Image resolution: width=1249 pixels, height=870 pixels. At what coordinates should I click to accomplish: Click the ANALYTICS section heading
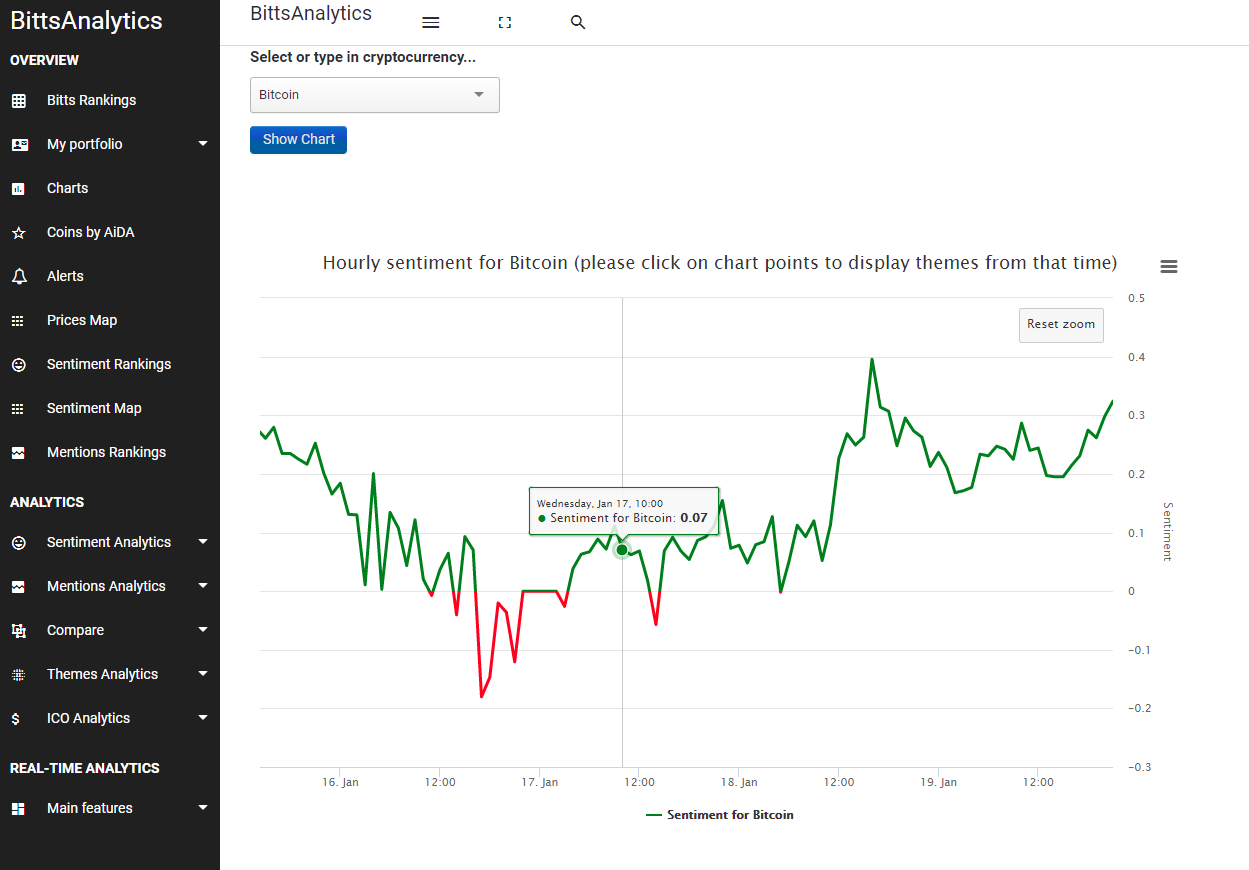(47, 502)
